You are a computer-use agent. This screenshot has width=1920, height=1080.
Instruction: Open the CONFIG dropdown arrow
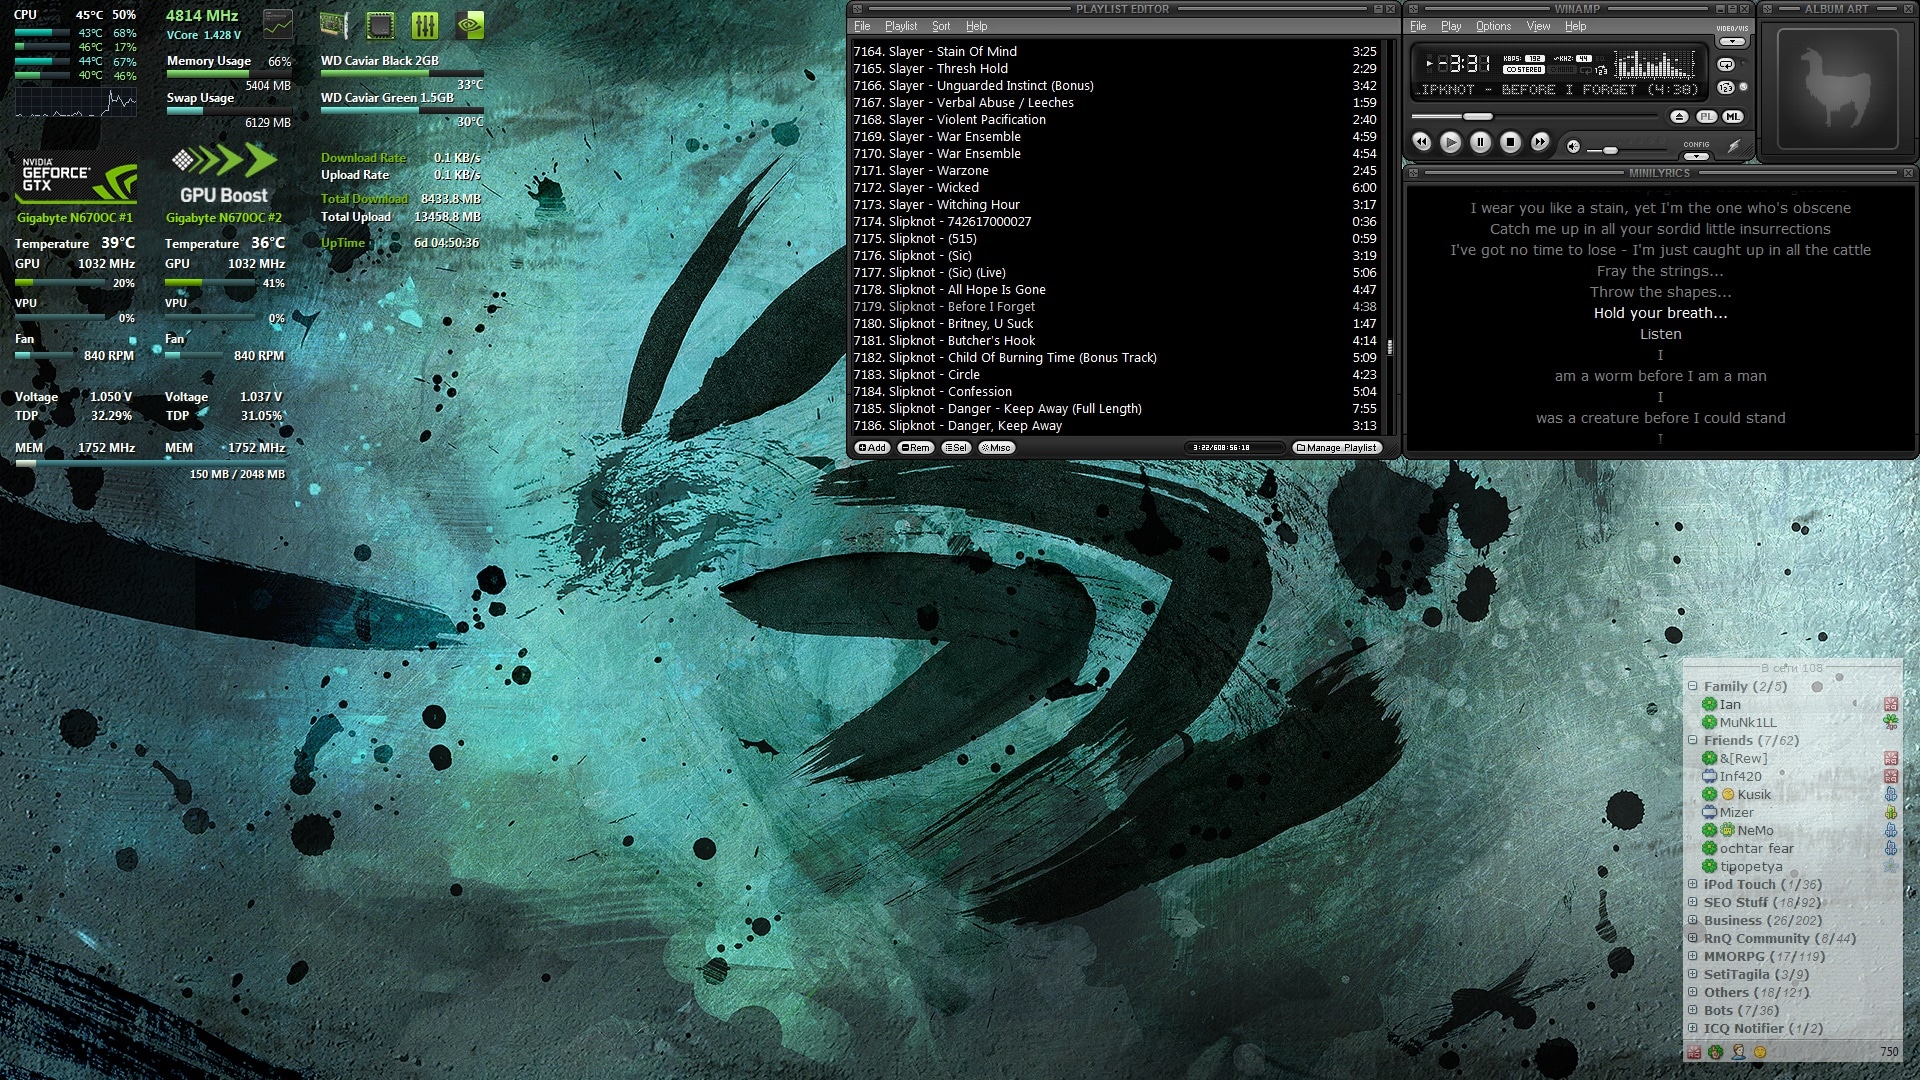[x=1696, y=157]
